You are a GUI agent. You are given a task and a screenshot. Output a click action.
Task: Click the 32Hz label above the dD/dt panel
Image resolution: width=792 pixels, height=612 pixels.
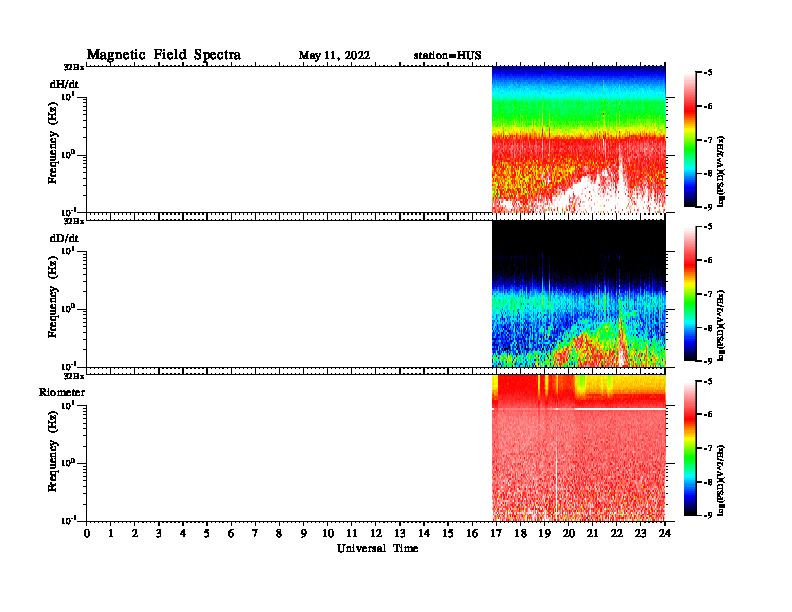click(74, 221)
